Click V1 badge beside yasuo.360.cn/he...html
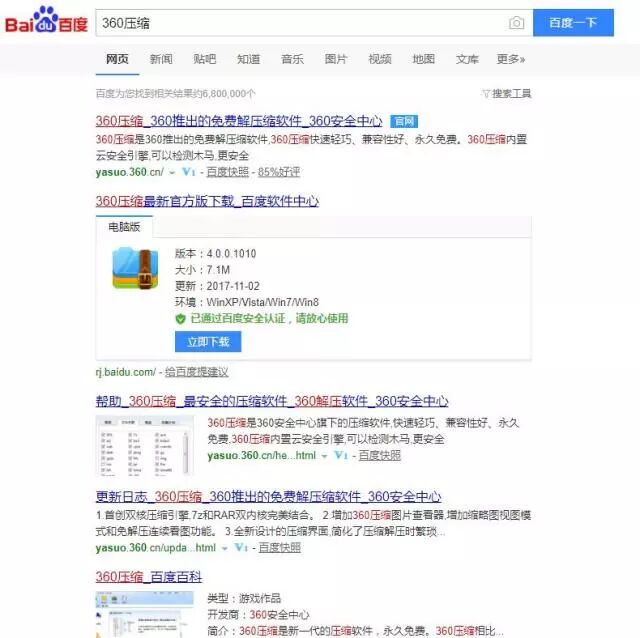Image resolution: width=640 pixels, height=638 pixels. pyautogui.click(x=341, y=455)
